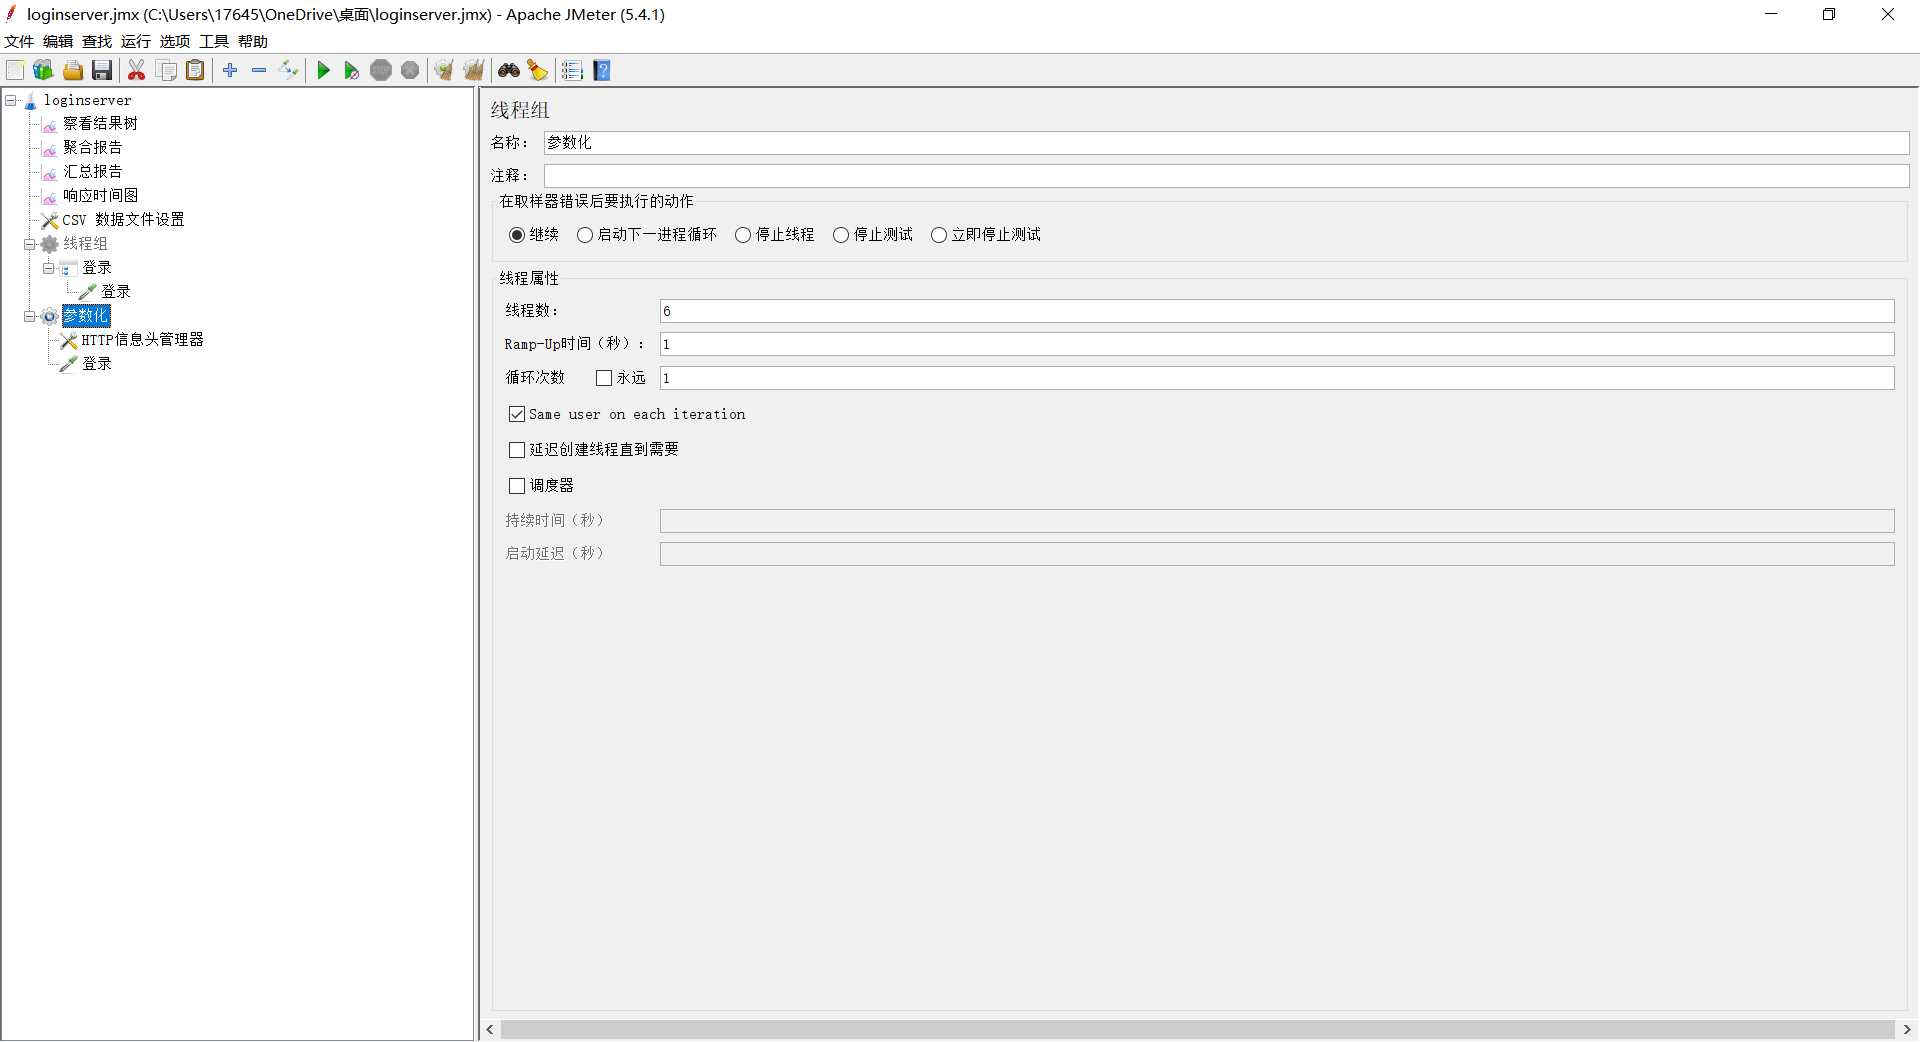The height and width of the screenshot is (1042, 1920).
Task: Click the blue plus Expand All icon
Action: pos(230,70)
